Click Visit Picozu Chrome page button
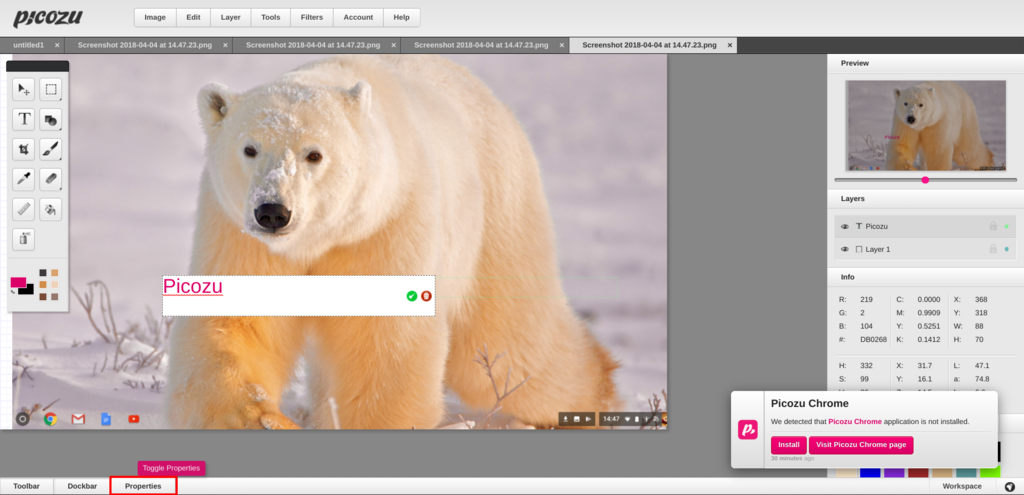This screenshot has width=1024, height=495. tap(861, 445)
